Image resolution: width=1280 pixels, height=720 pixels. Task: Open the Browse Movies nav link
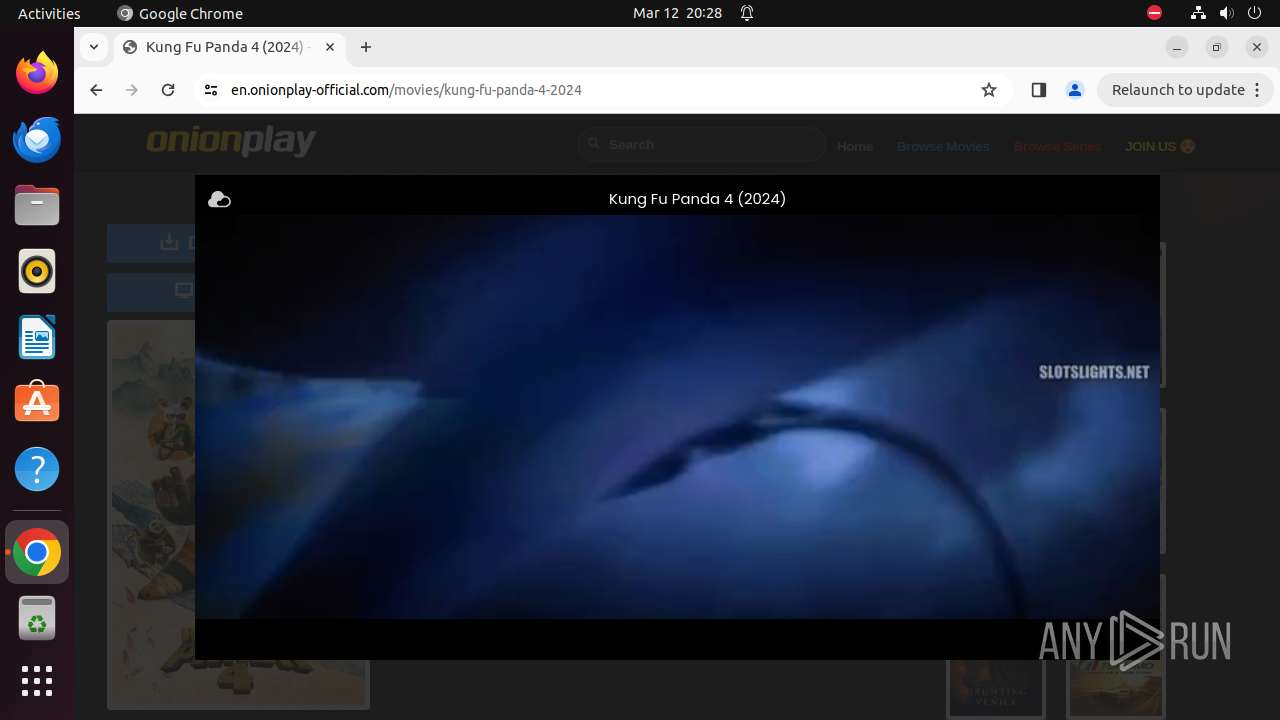point(943,147)
